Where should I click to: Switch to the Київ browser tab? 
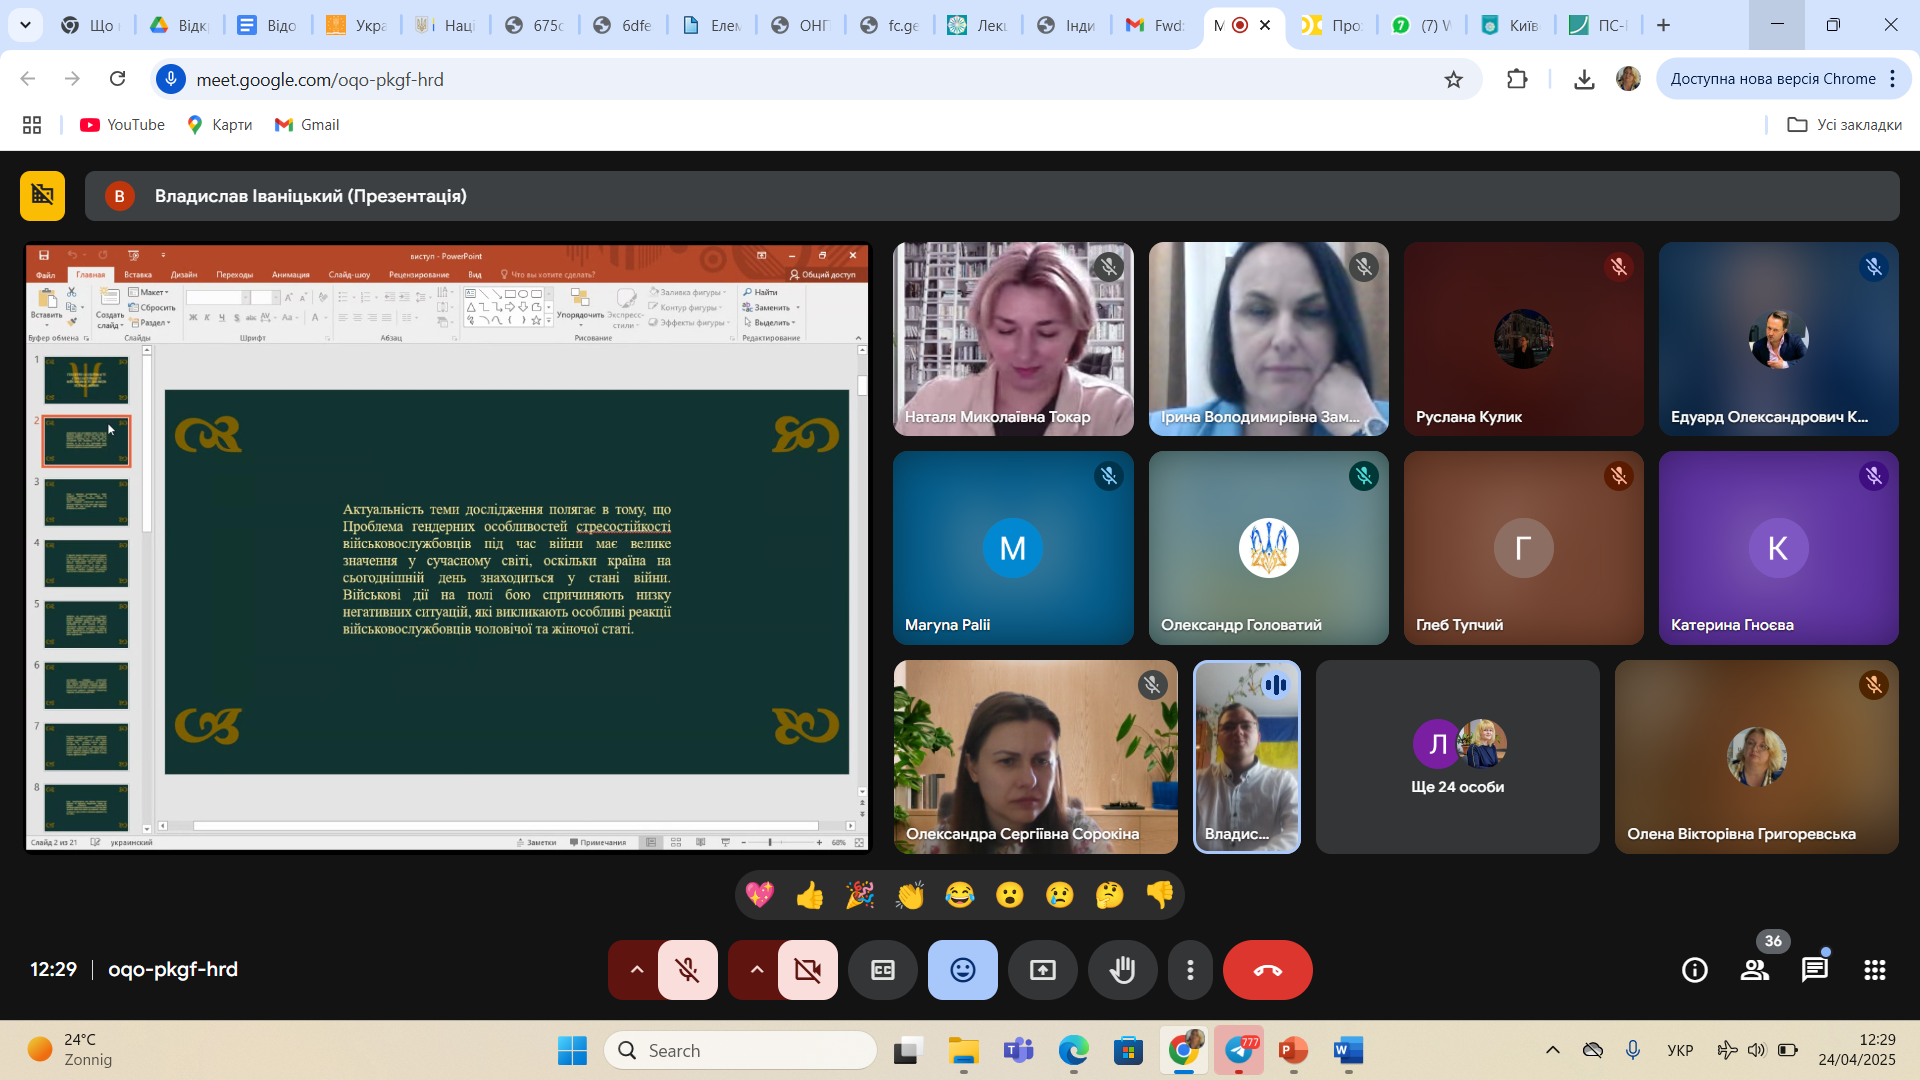(1510, 25)
